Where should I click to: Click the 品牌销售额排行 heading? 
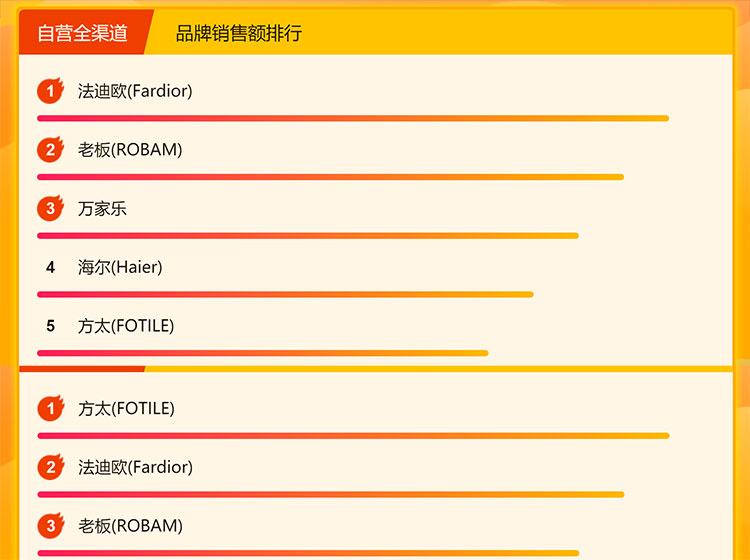[239, 33]
